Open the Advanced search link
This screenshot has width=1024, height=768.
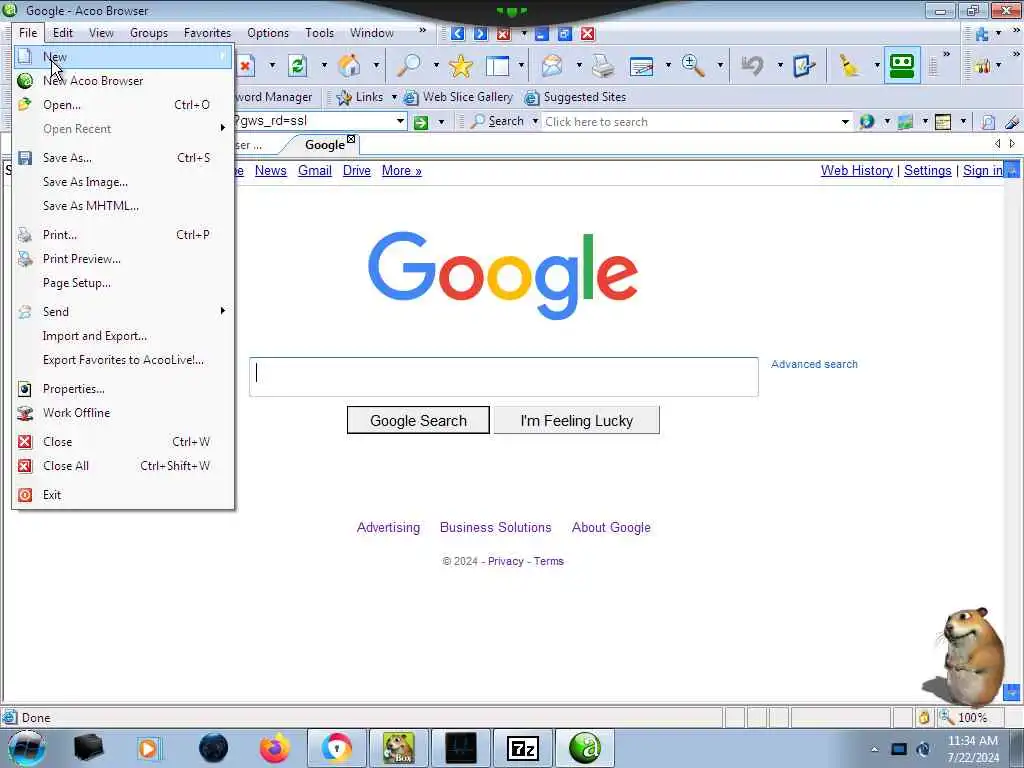(814, 364)
